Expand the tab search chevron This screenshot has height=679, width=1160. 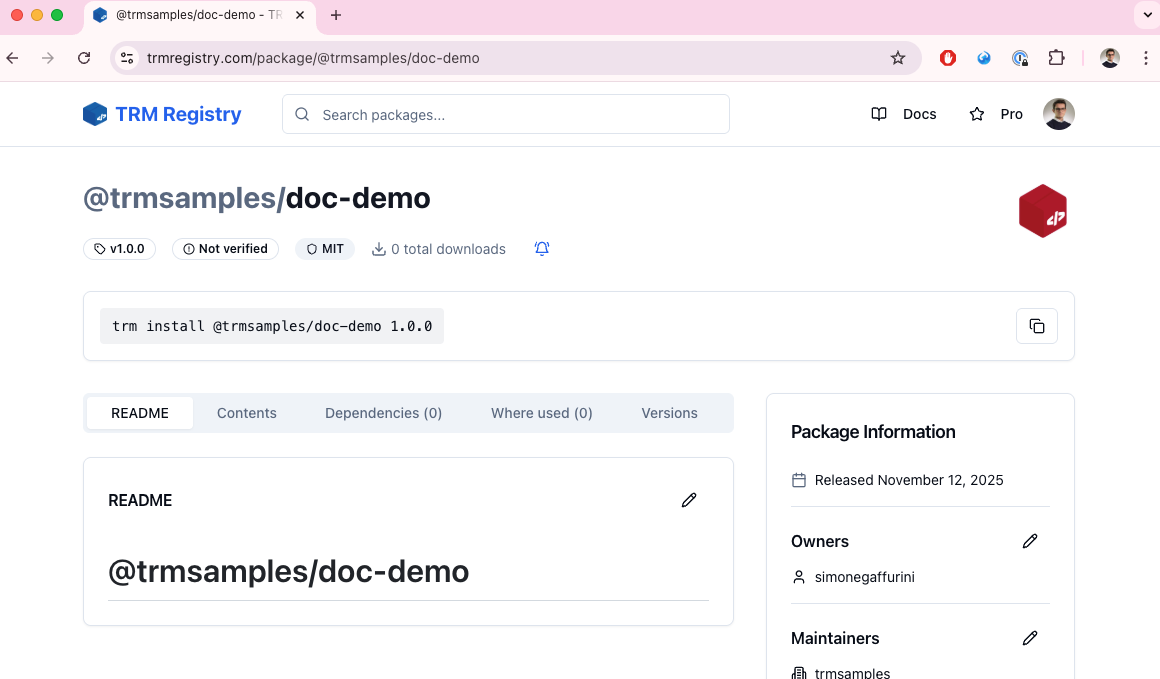(1147, 15)
